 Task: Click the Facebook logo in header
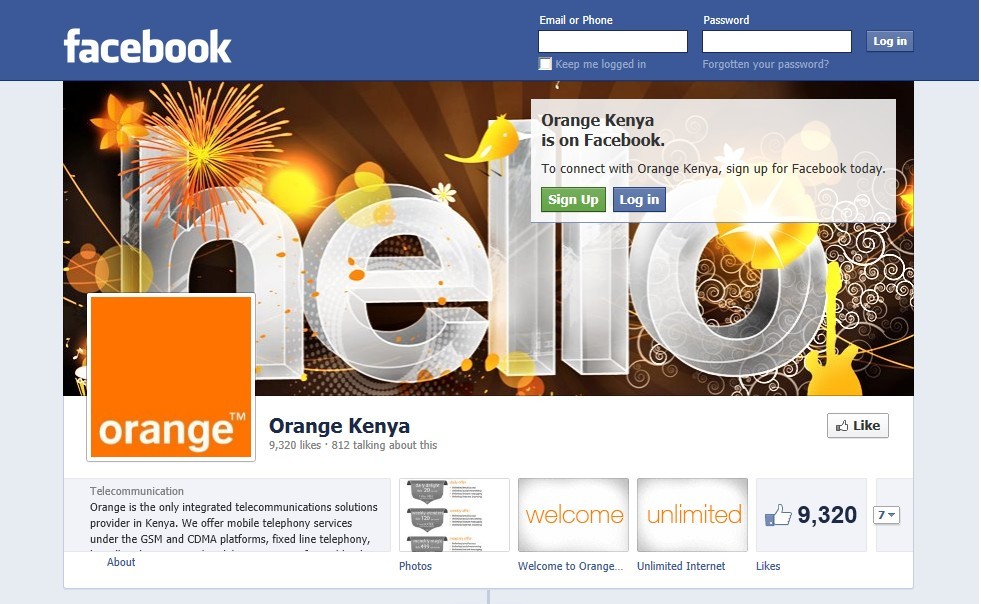148,46
